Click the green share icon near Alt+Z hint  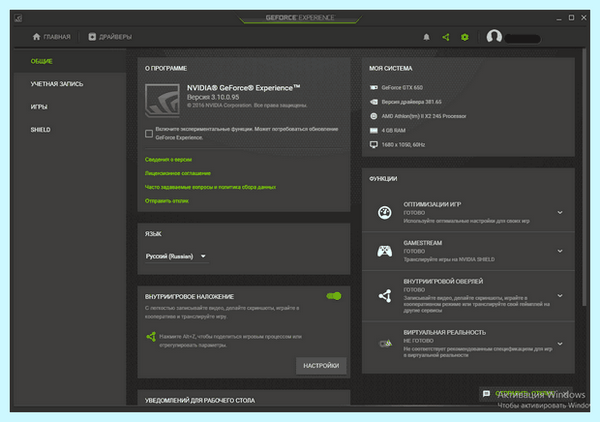click(x=151, y=337)
